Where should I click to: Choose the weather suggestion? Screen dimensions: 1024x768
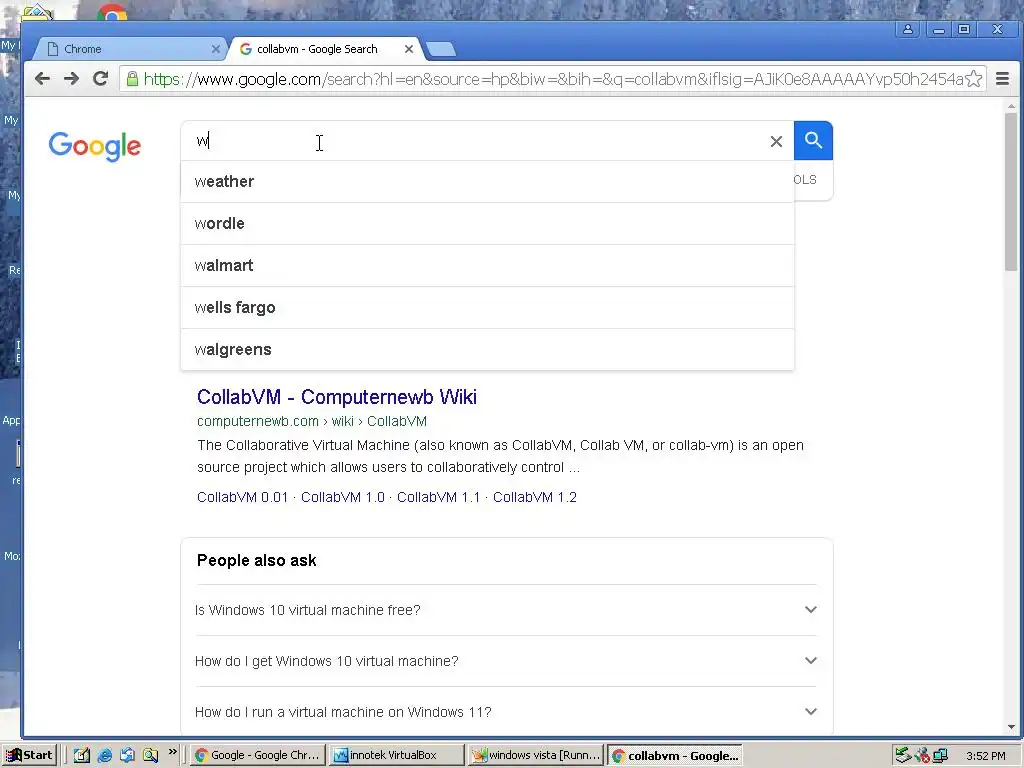click(487, 182)
